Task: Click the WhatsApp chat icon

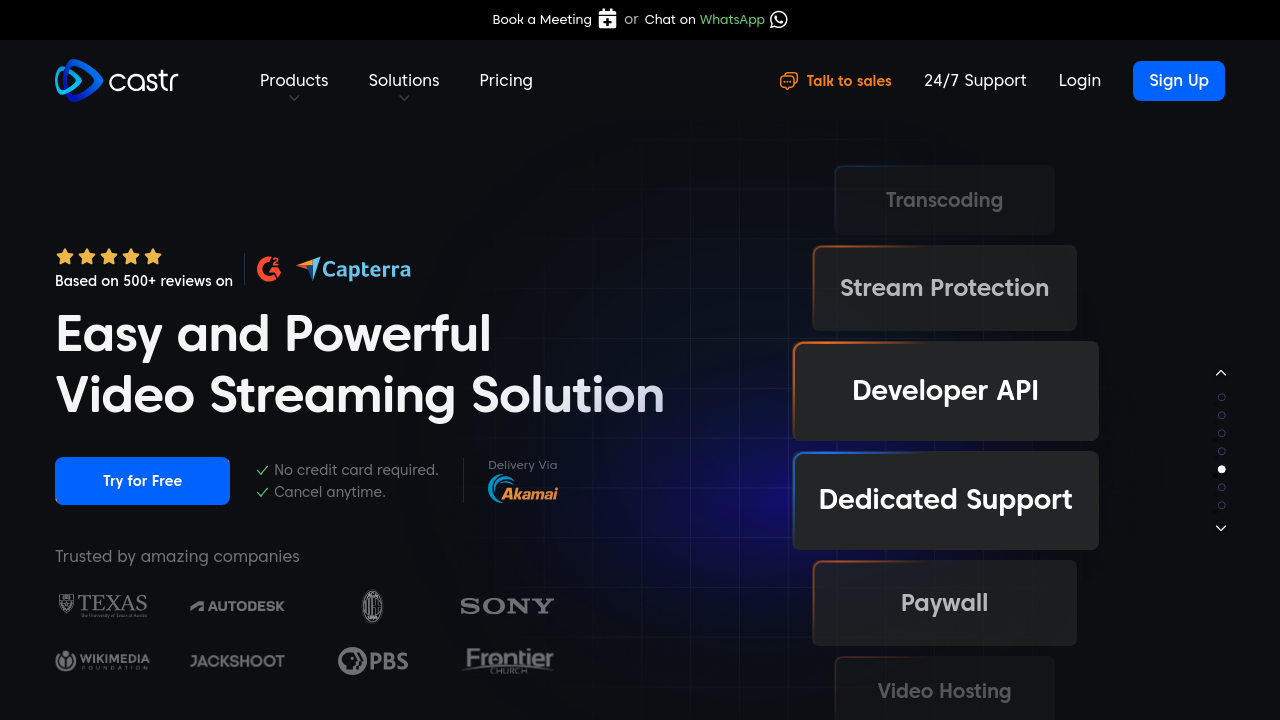Action: click(x=779, y=19)
